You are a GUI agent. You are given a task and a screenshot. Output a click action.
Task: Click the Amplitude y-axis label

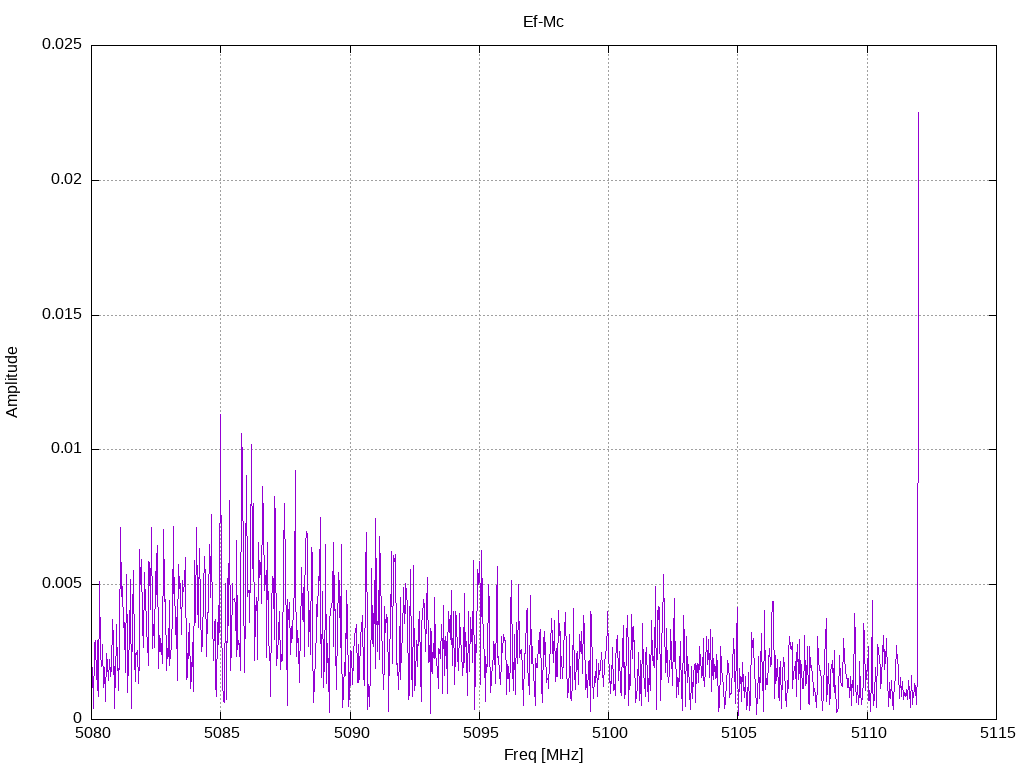coord(12,382)
